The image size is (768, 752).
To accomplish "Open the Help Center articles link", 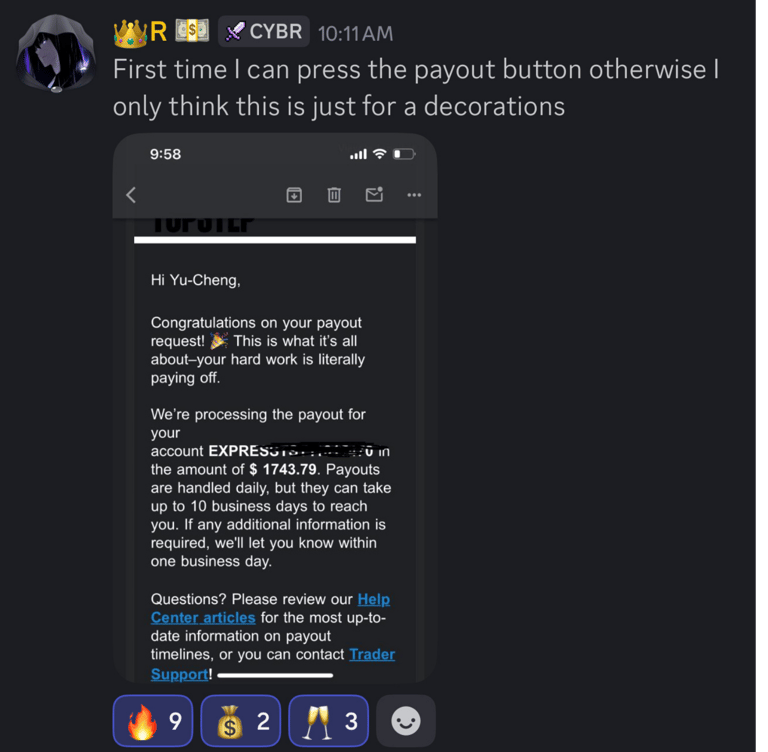I will 270,608.
